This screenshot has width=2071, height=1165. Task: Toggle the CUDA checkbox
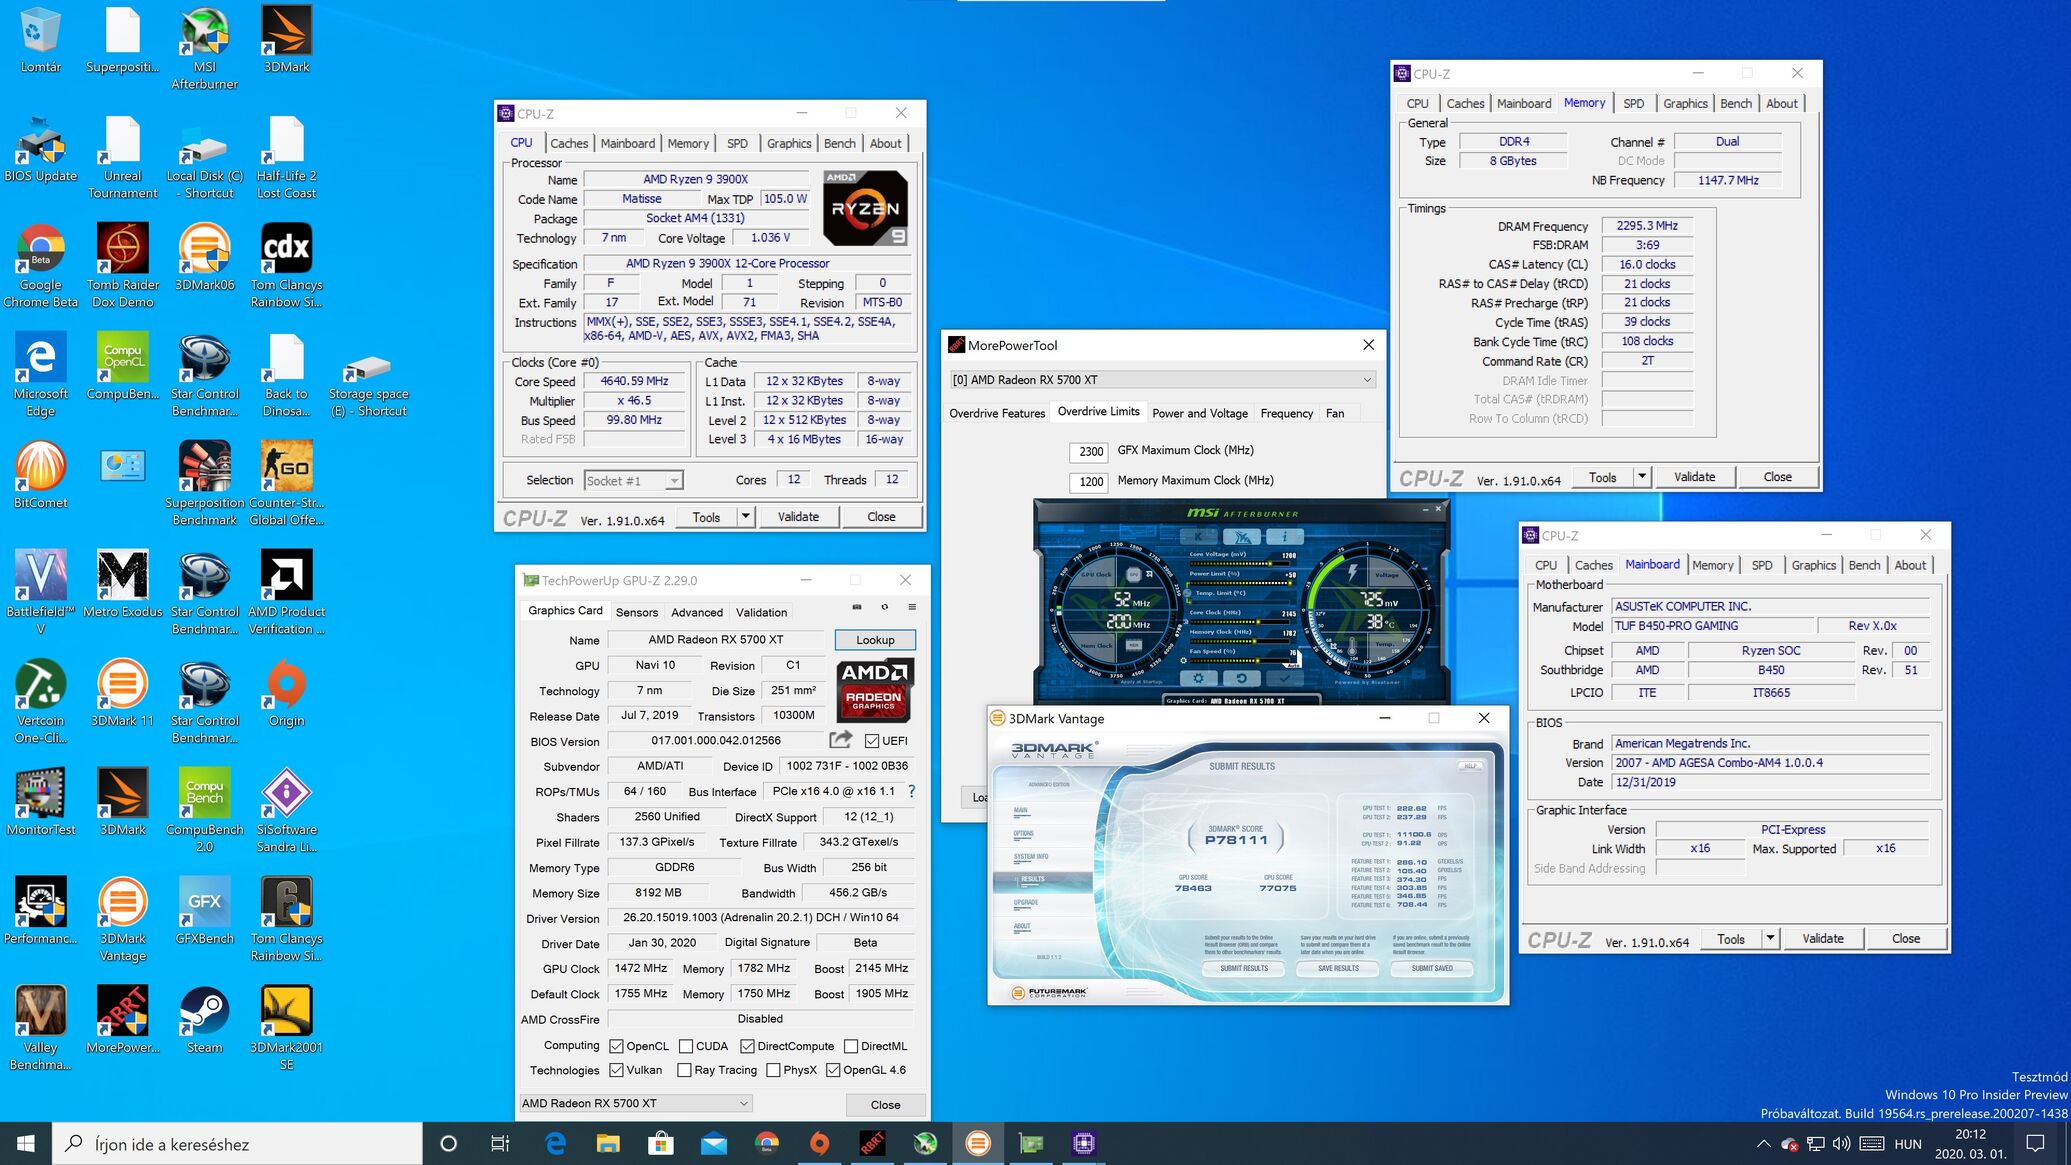(x=685, y=1046)
